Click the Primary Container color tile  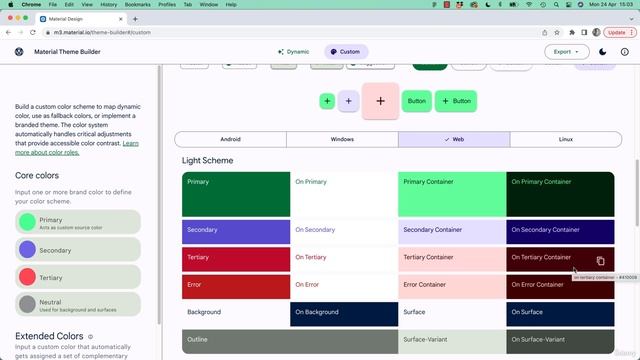pyautogui.click(x=452, y=194)
